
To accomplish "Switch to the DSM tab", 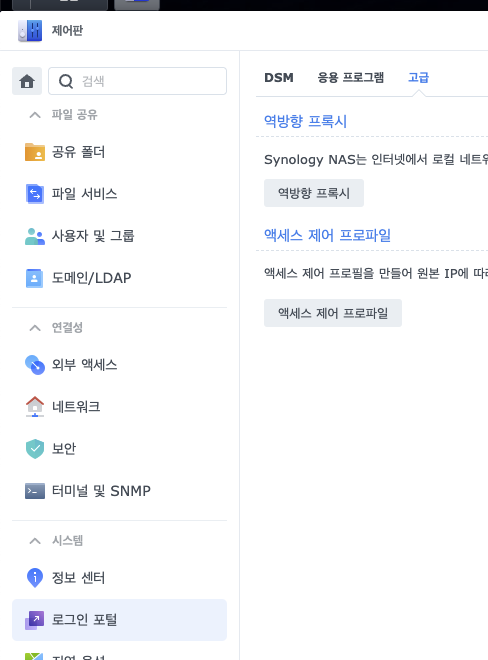I will [279, 78].
